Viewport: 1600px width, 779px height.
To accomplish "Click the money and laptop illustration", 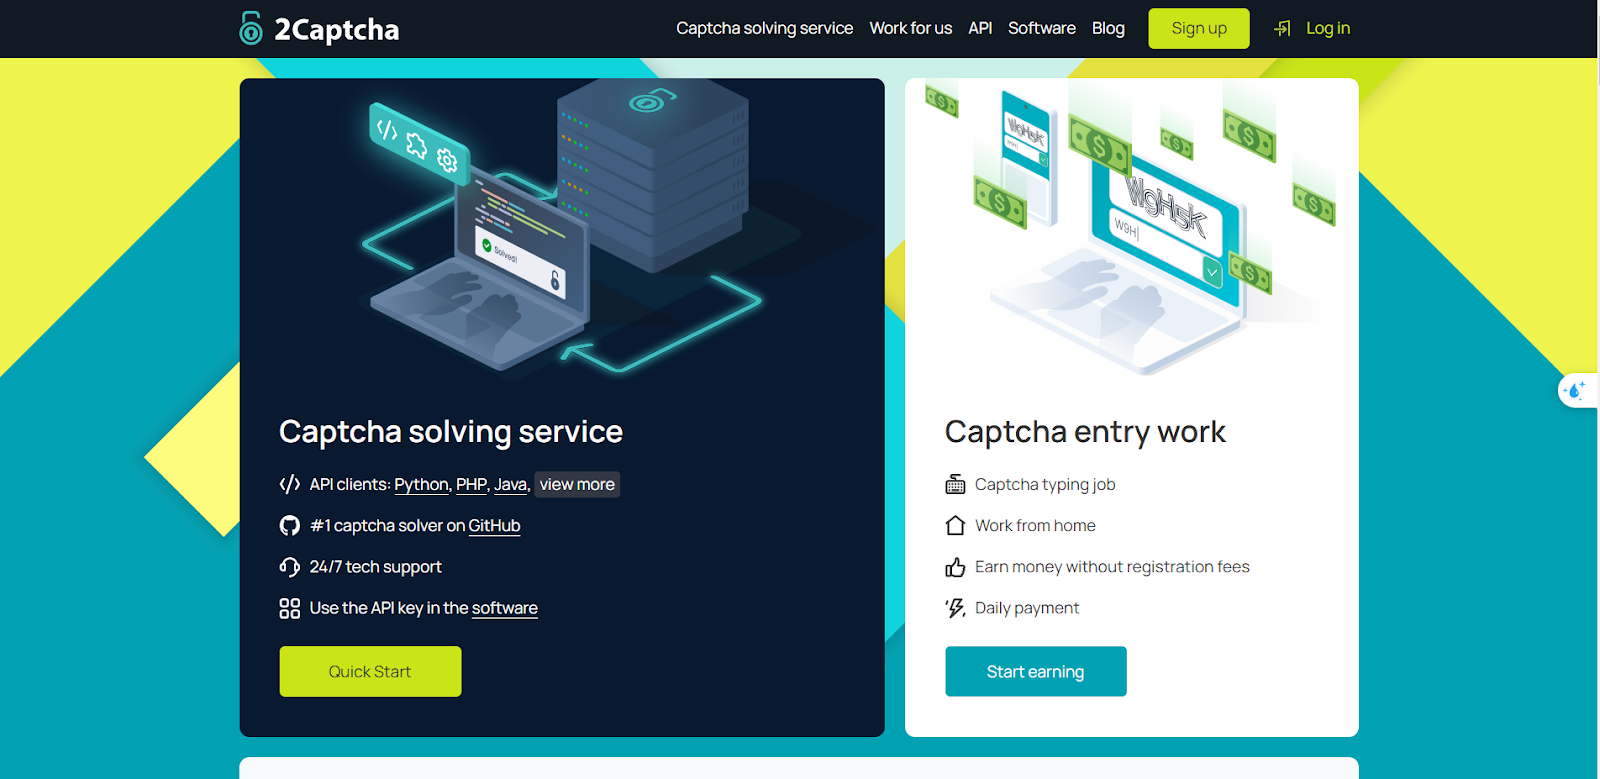I will [1132, 230].
